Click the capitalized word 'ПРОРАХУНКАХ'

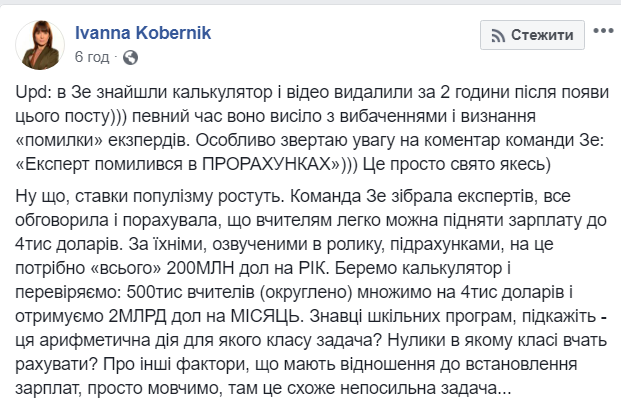pos(268,164)
